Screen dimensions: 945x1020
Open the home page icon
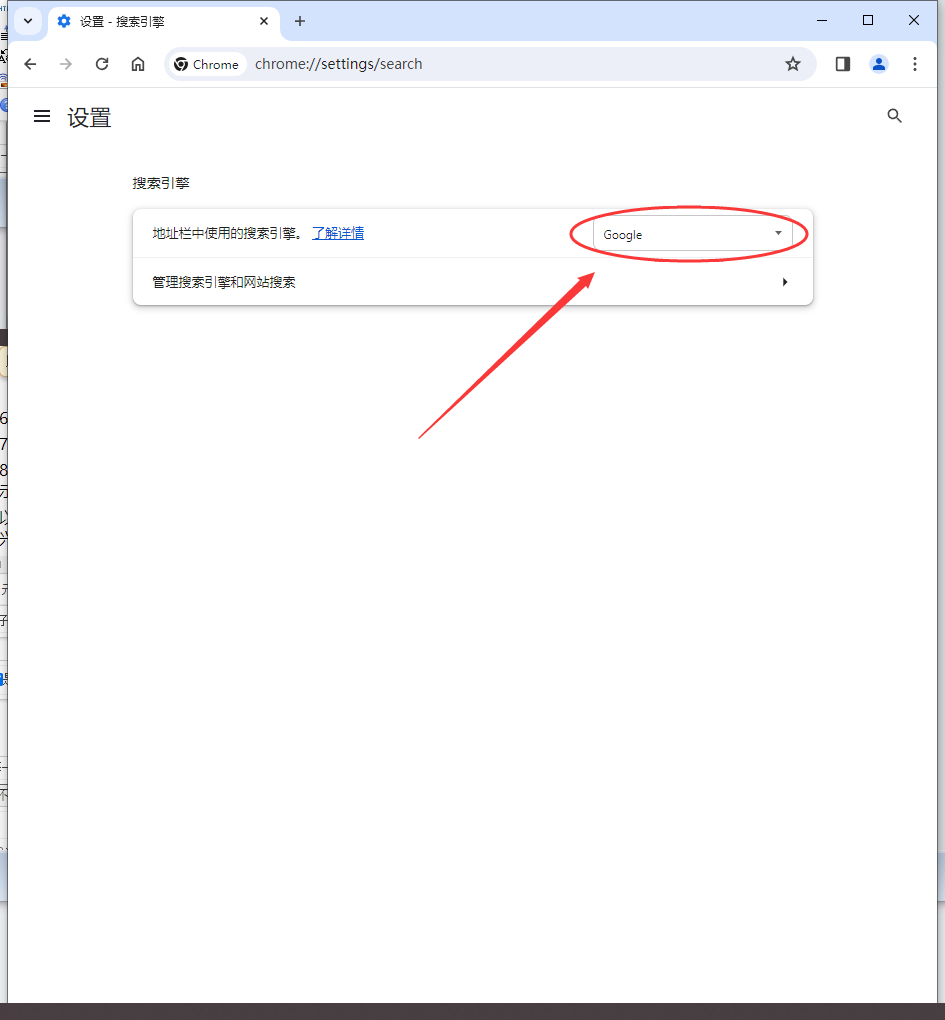pos(138,64)
